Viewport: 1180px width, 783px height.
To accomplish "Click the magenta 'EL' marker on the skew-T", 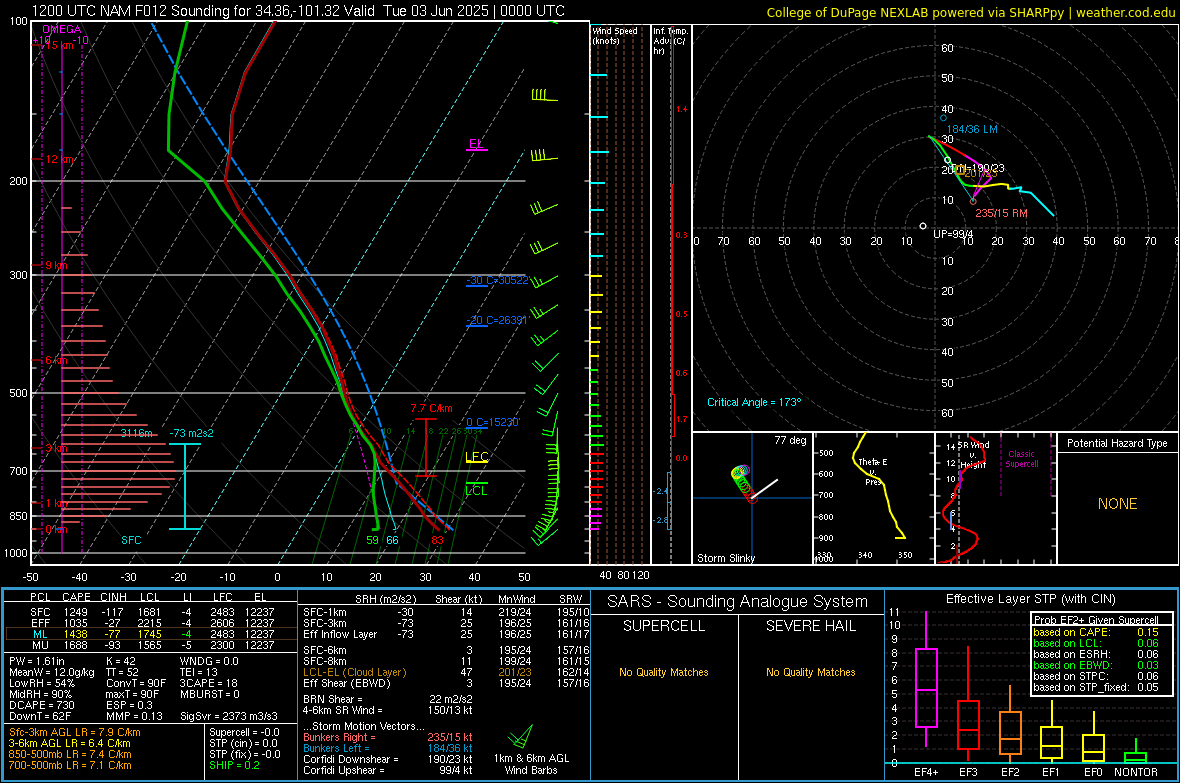I will [476, 143].
